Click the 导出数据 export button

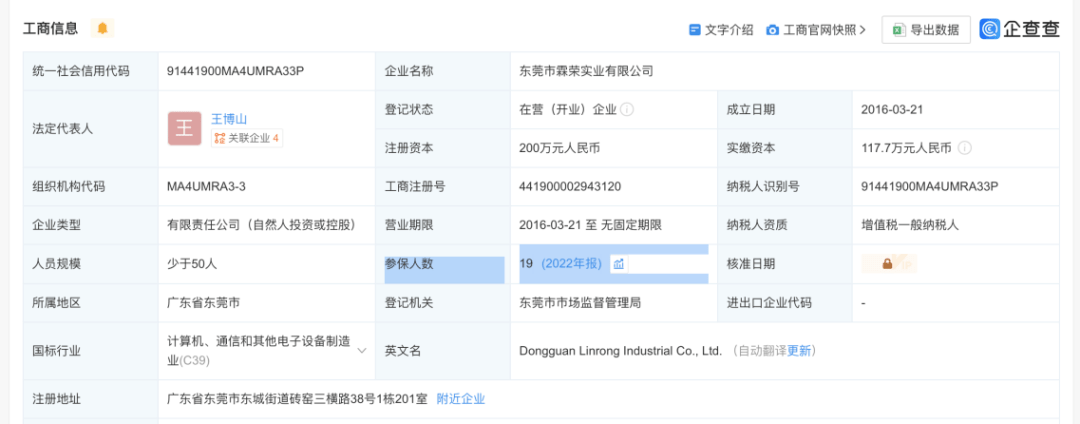click(x=926, y=30)
